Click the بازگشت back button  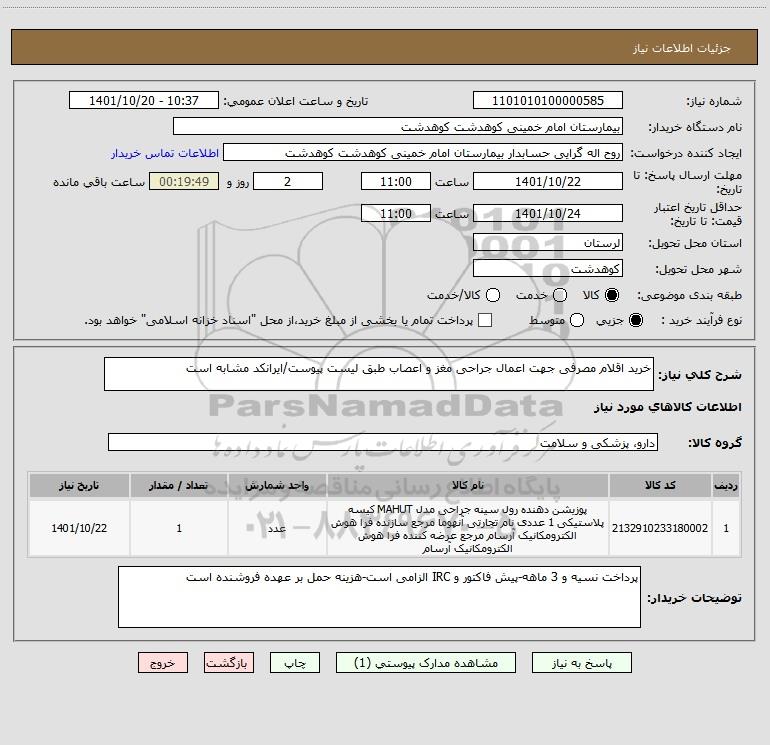tap(229, 663)
